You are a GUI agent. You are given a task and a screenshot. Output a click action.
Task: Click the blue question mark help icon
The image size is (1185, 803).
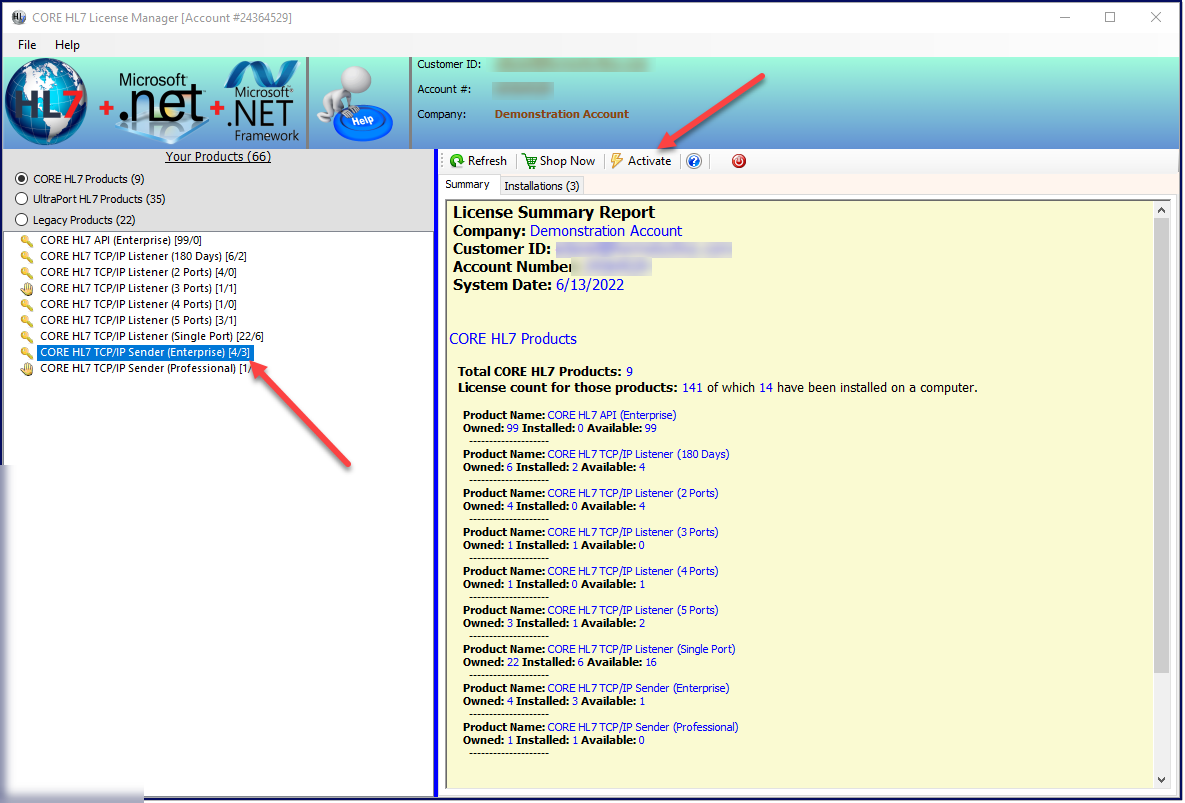[694, 161]
